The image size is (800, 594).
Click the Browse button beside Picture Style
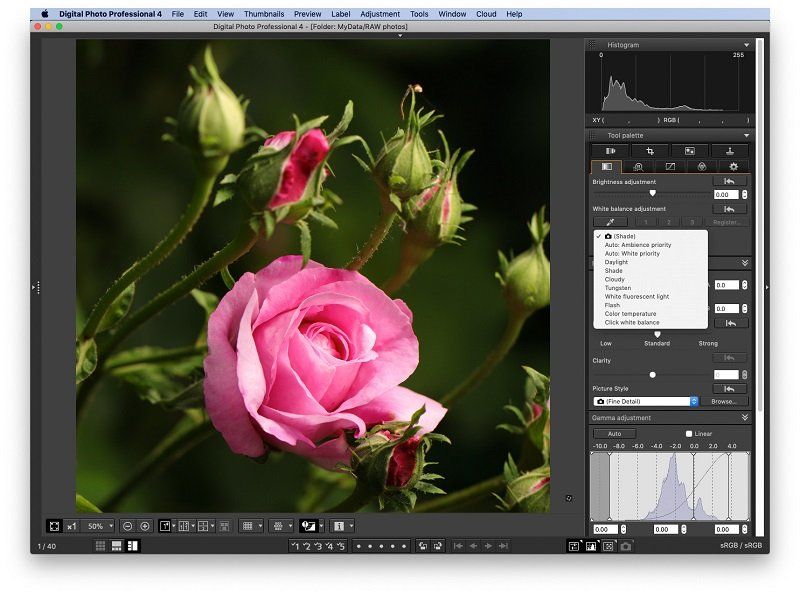point(724,401)
